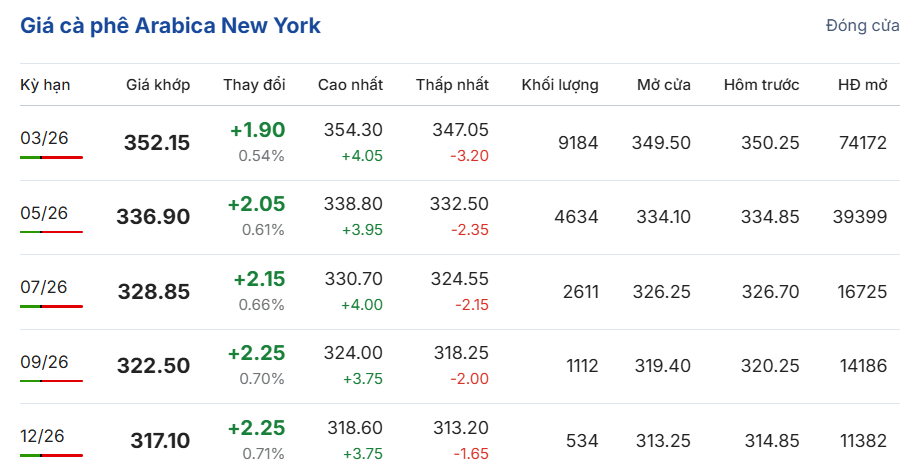Select the 07/26 contract term
The height and width of the screenshot is (471, 911).
click(44, 287)
